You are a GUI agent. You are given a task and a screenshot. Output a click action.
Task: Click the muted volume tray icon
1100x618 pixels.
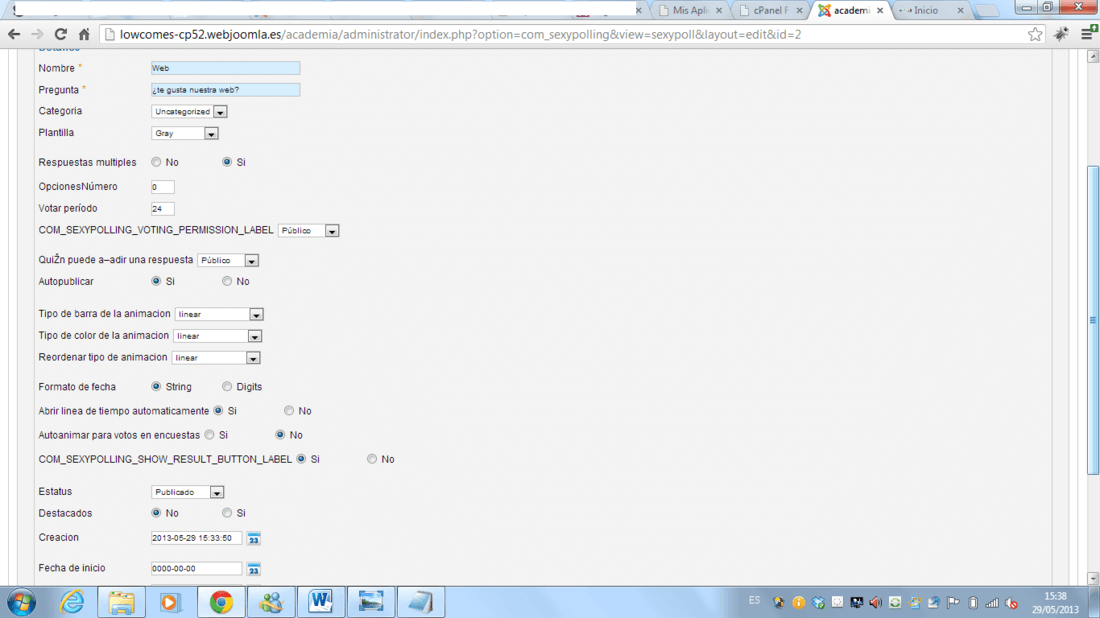pyautogui.click(x=1012, y=603)
